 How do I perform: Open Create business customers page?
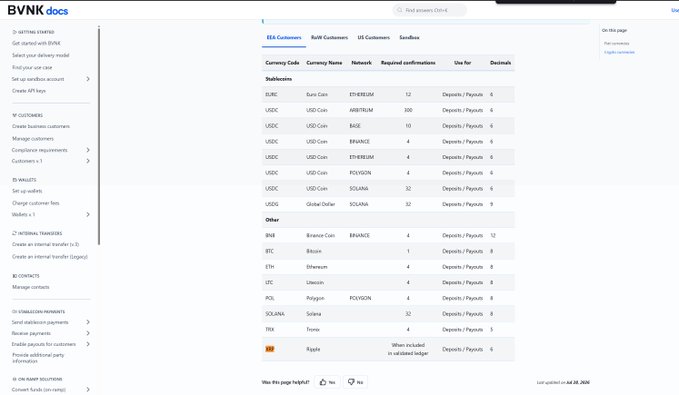tap(41, 126)
